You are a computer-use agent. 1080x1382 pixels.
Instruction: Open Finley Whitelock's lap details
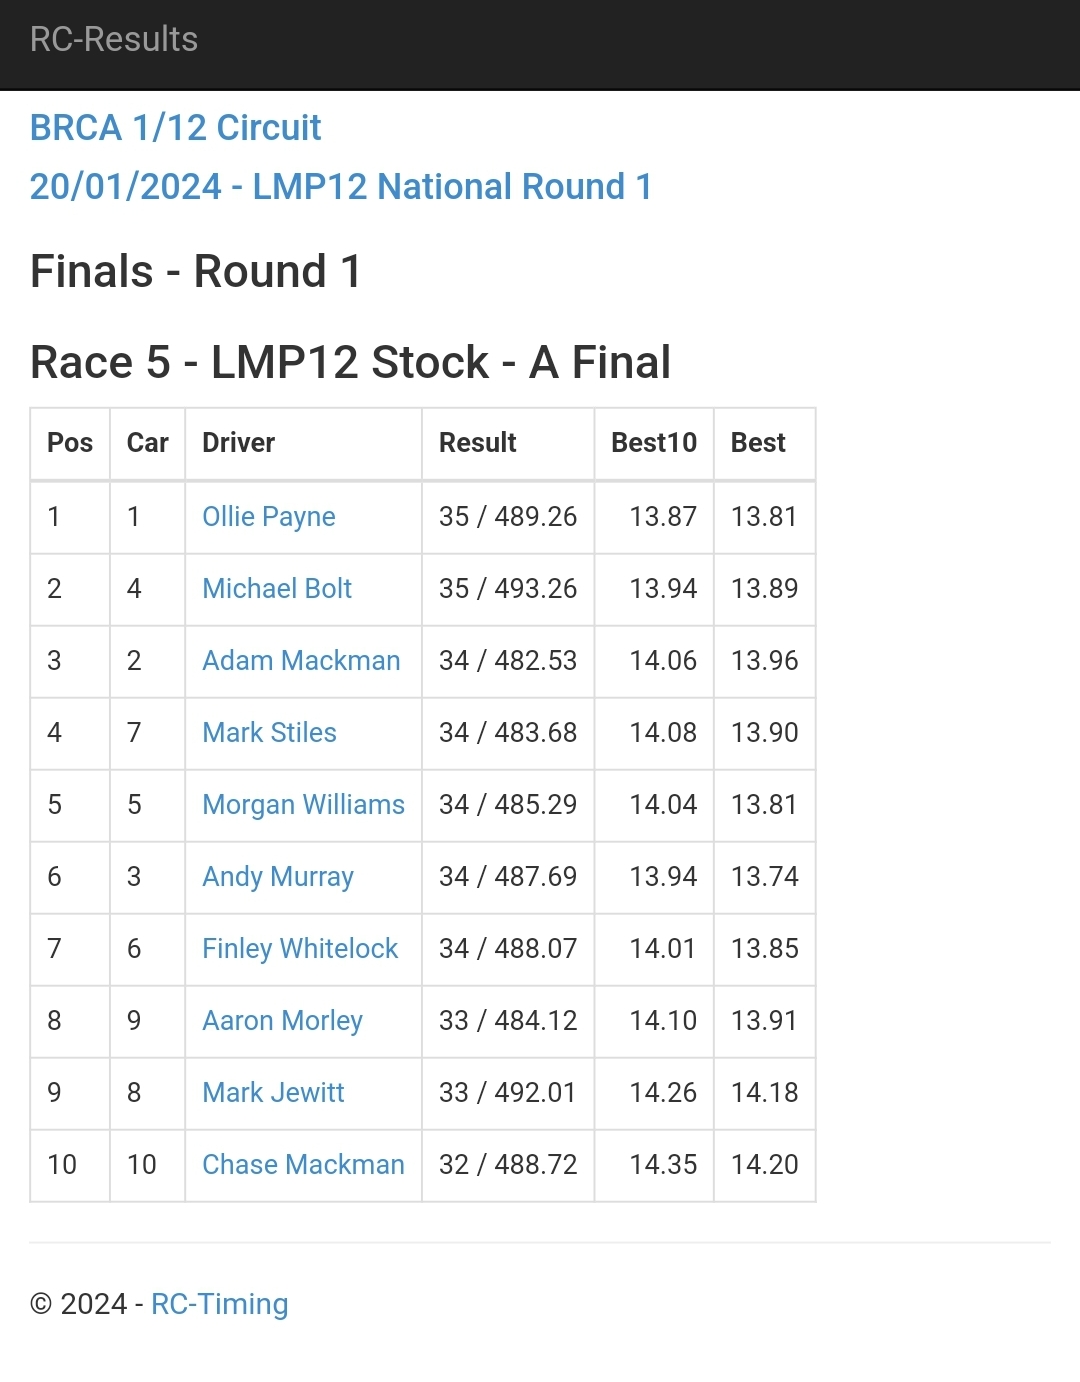300,949
